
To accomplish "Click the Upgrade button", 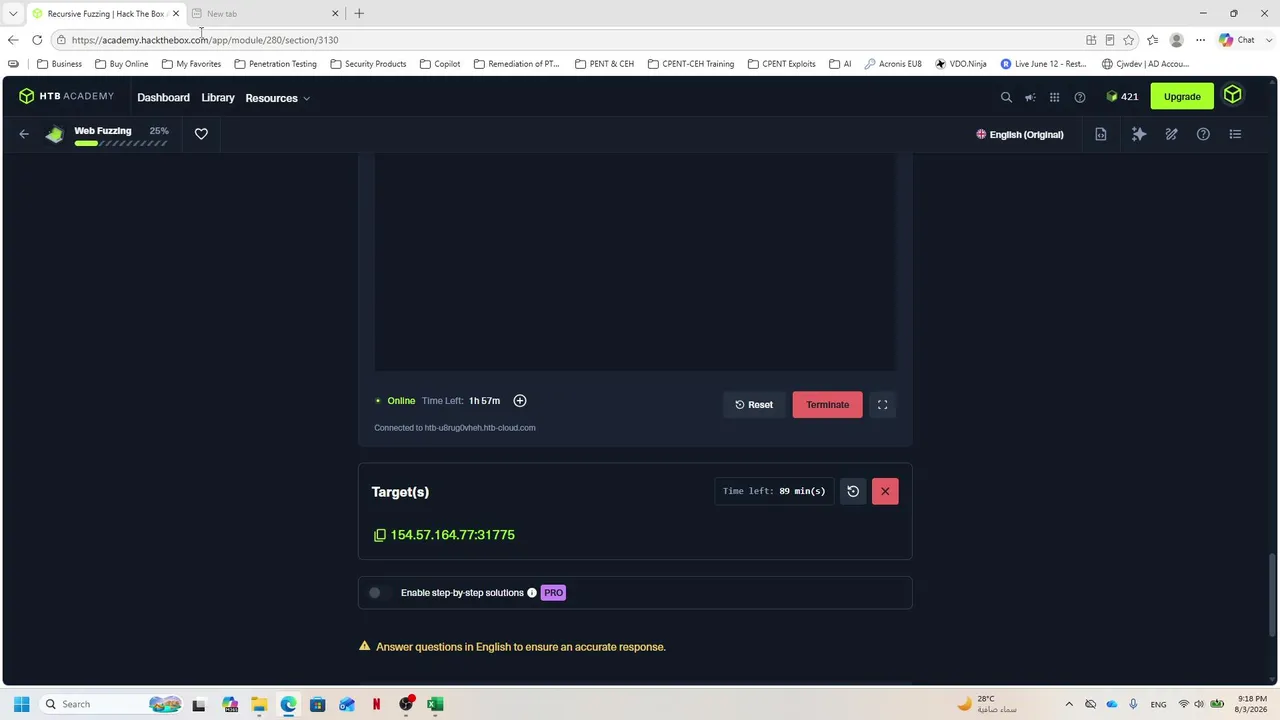I will (x=1182, y=97).
